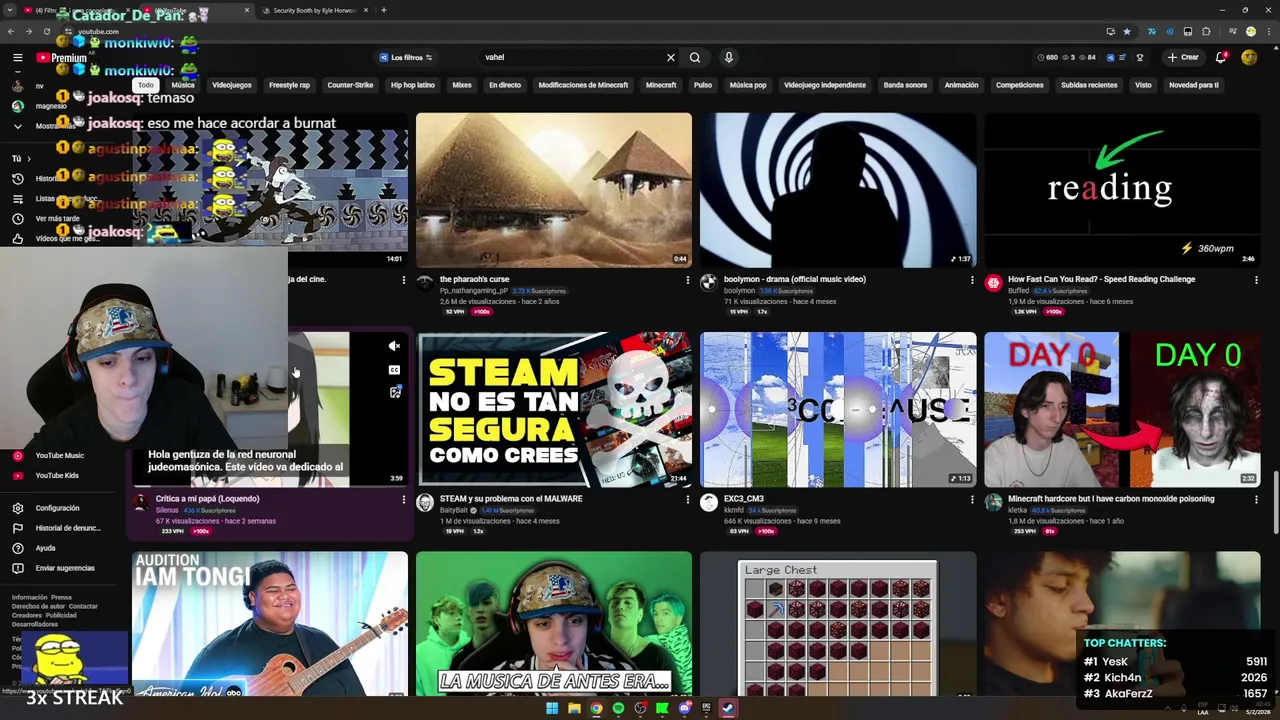Open the magnesio subscription channel
The image size is (1280, 720).
[50, 106]
